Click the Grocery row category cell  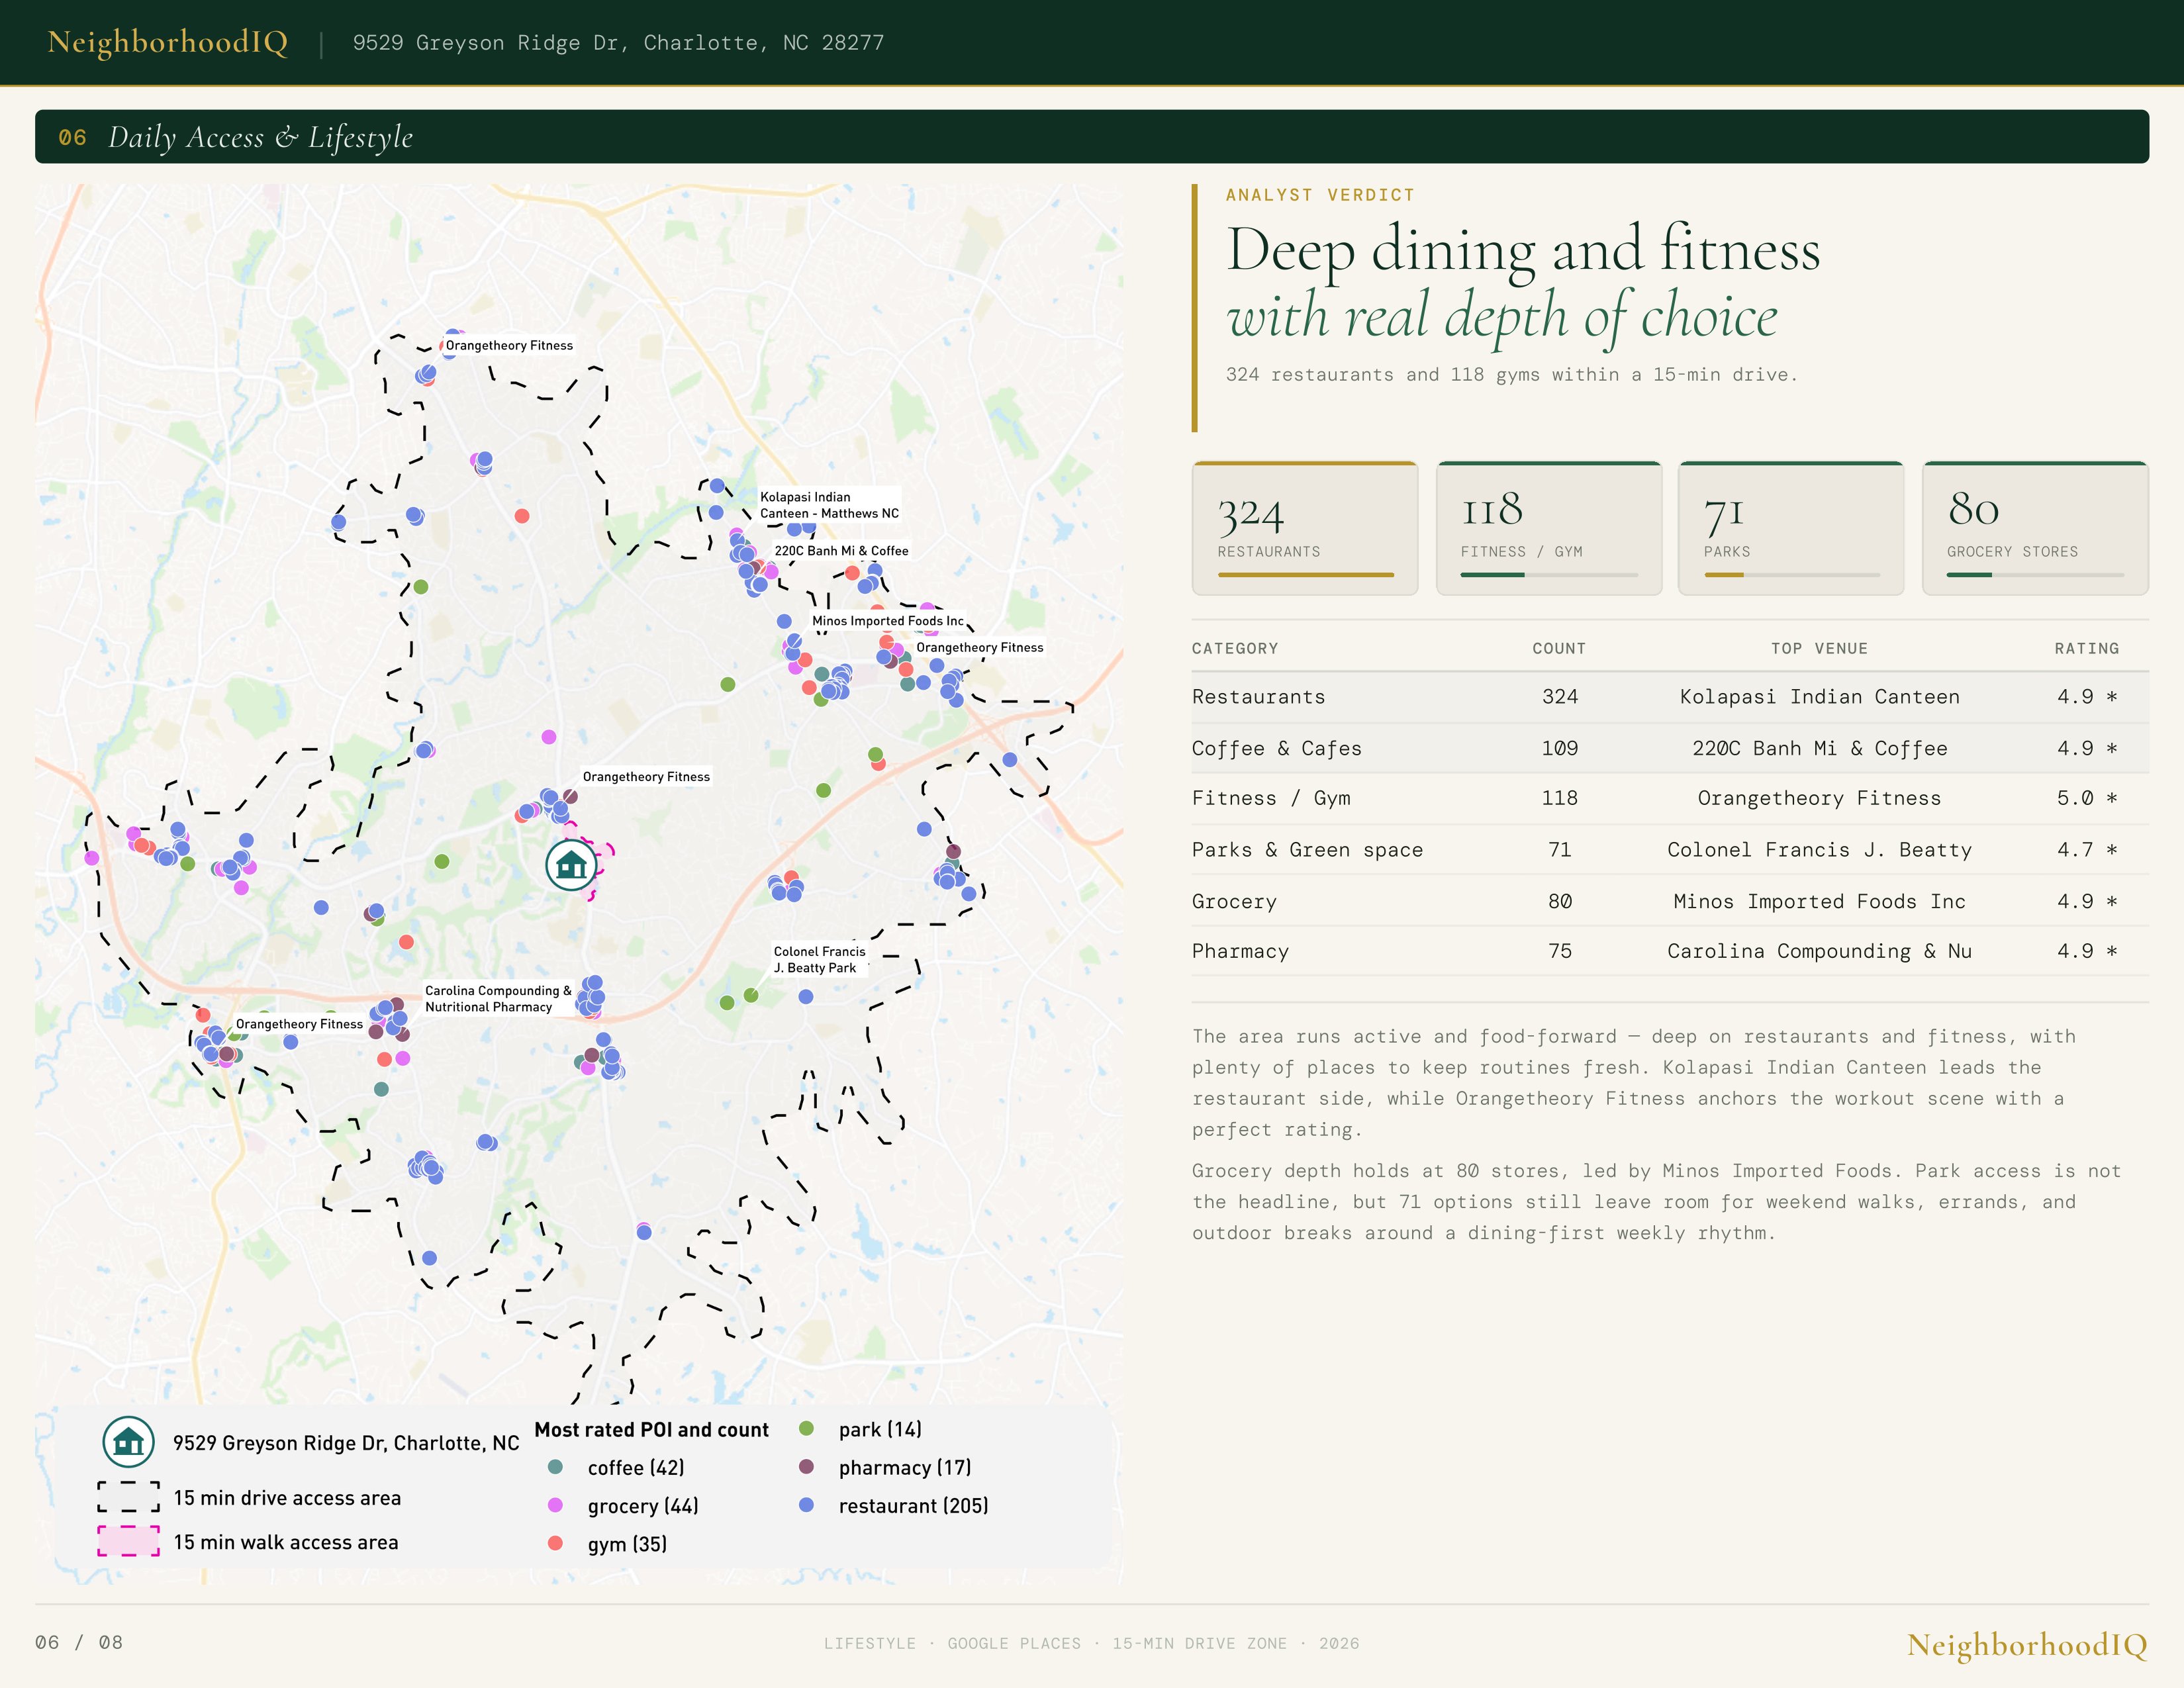[1234, 902]
